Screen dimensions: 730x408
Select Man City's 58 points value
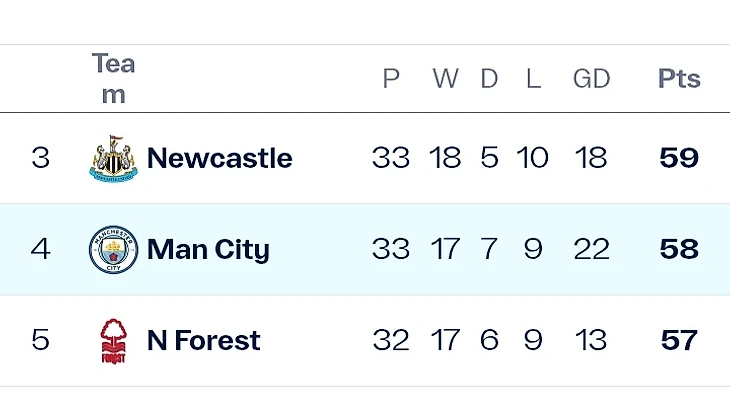[x=679, y=250]
